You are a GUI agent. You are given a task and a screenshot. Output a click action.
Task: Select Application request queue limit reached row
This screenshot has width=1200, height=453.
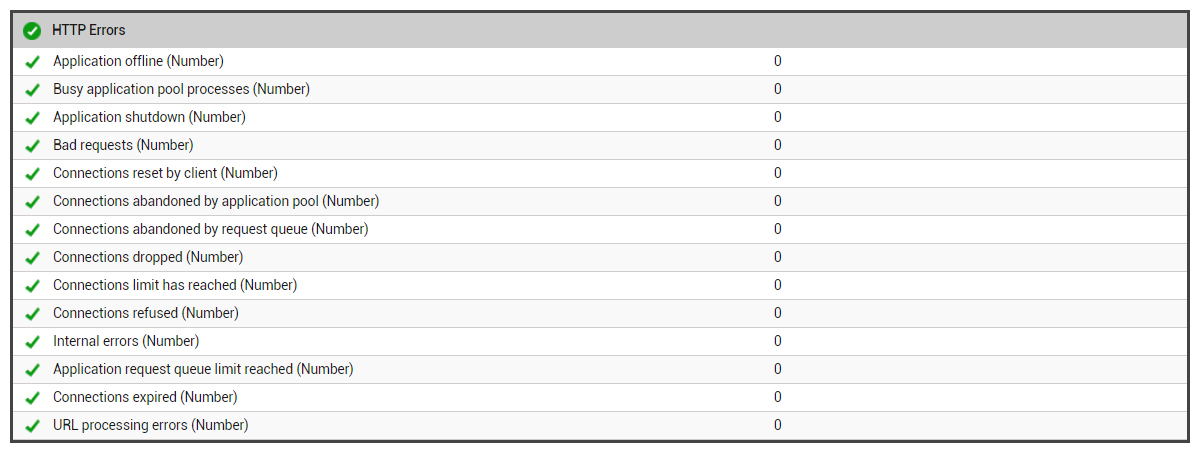[x=599, y=369]
